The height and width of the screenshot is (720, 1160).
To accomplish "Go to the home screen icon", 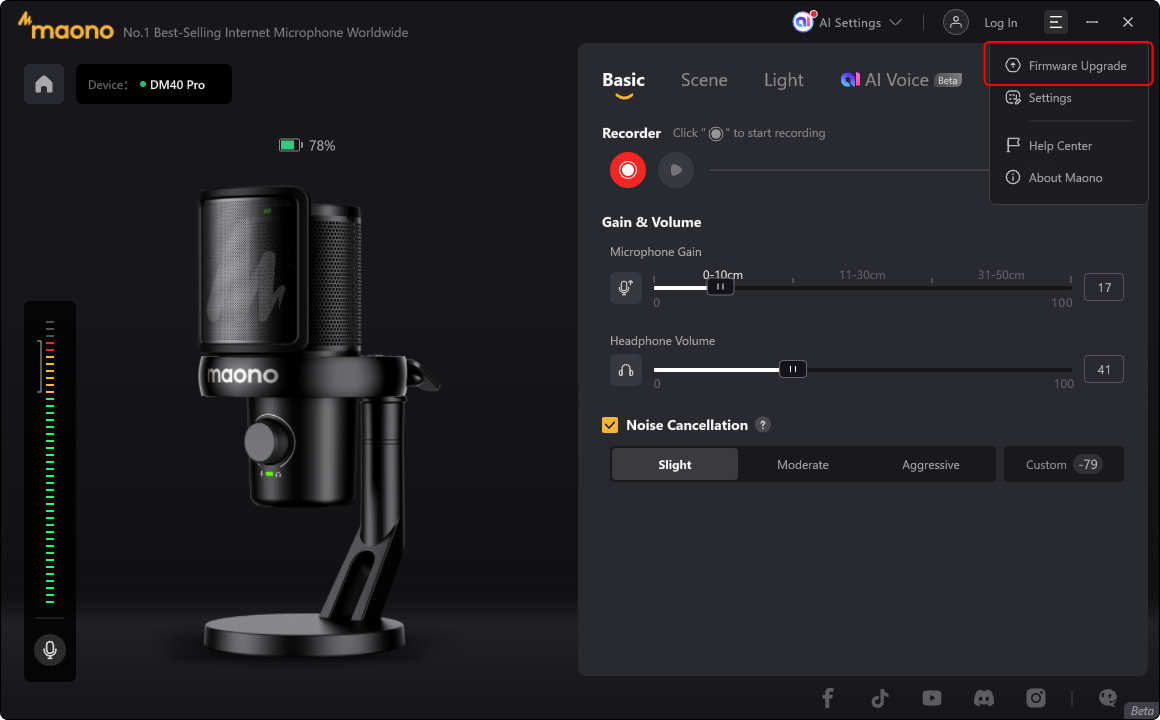I will tap(44, 84).
